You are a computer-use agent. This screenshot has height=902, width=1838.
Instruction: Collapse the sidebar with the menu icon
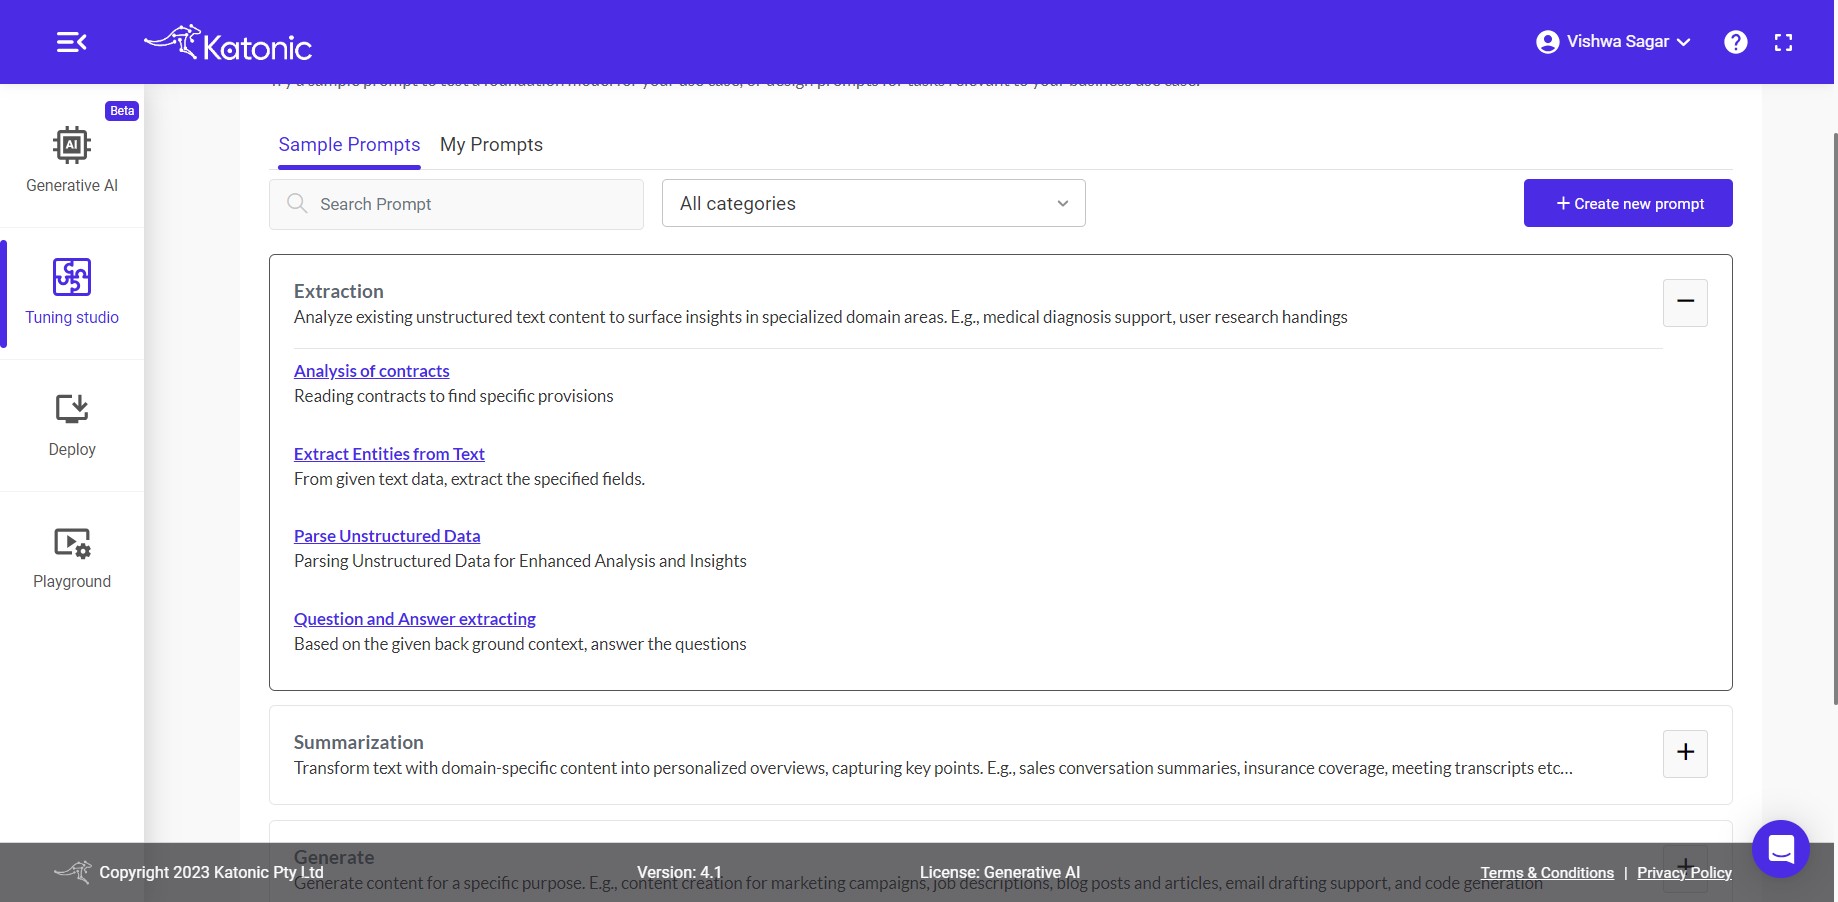tap(71, 42)
